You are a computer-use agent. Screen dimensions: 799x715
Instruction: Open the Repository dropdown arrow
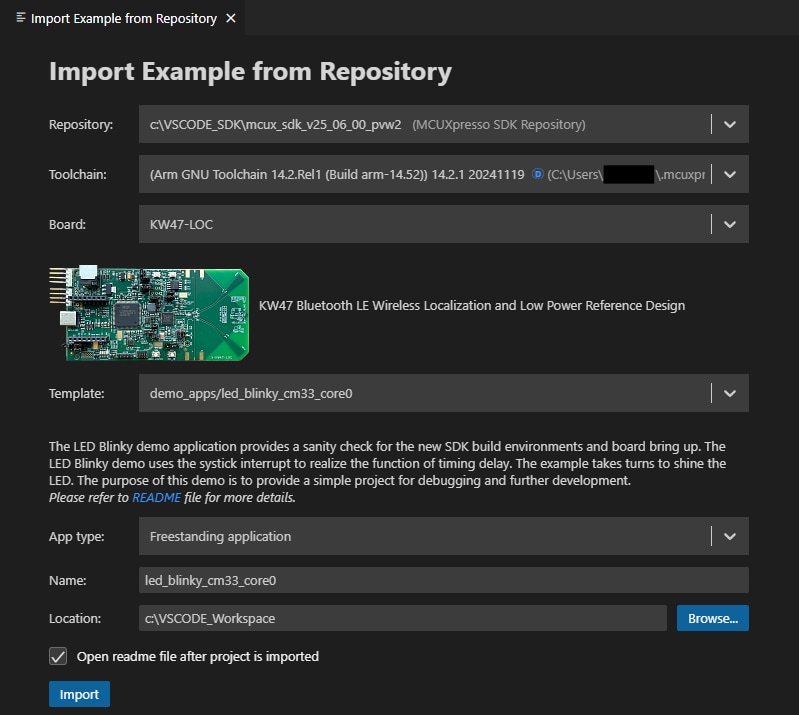[x=730, y=124]
